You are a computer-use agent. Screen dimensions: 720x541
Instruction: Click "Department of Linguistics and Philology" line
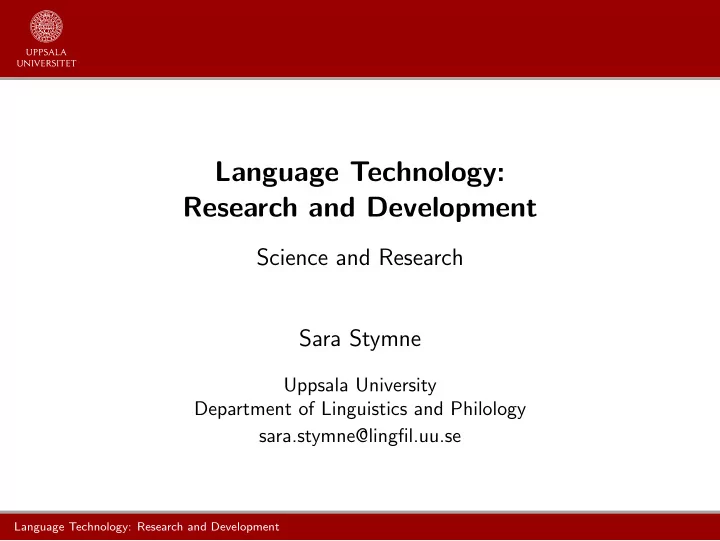tap(360, 409)
